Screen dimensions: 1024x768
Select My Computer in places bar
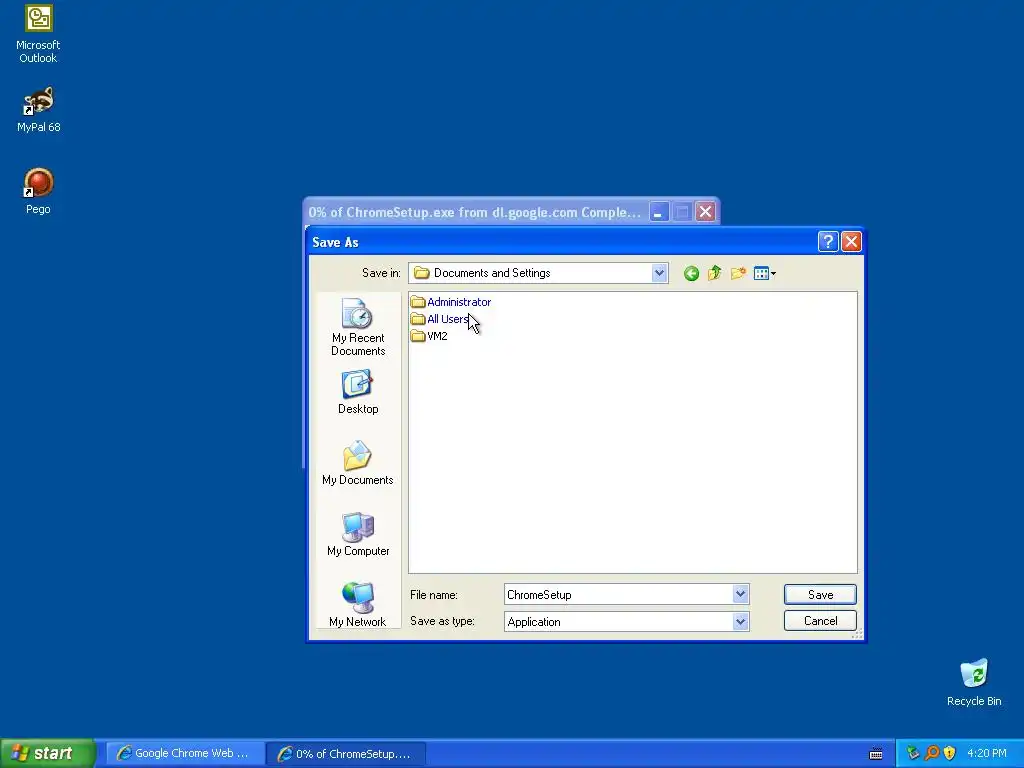coord(358,534)
